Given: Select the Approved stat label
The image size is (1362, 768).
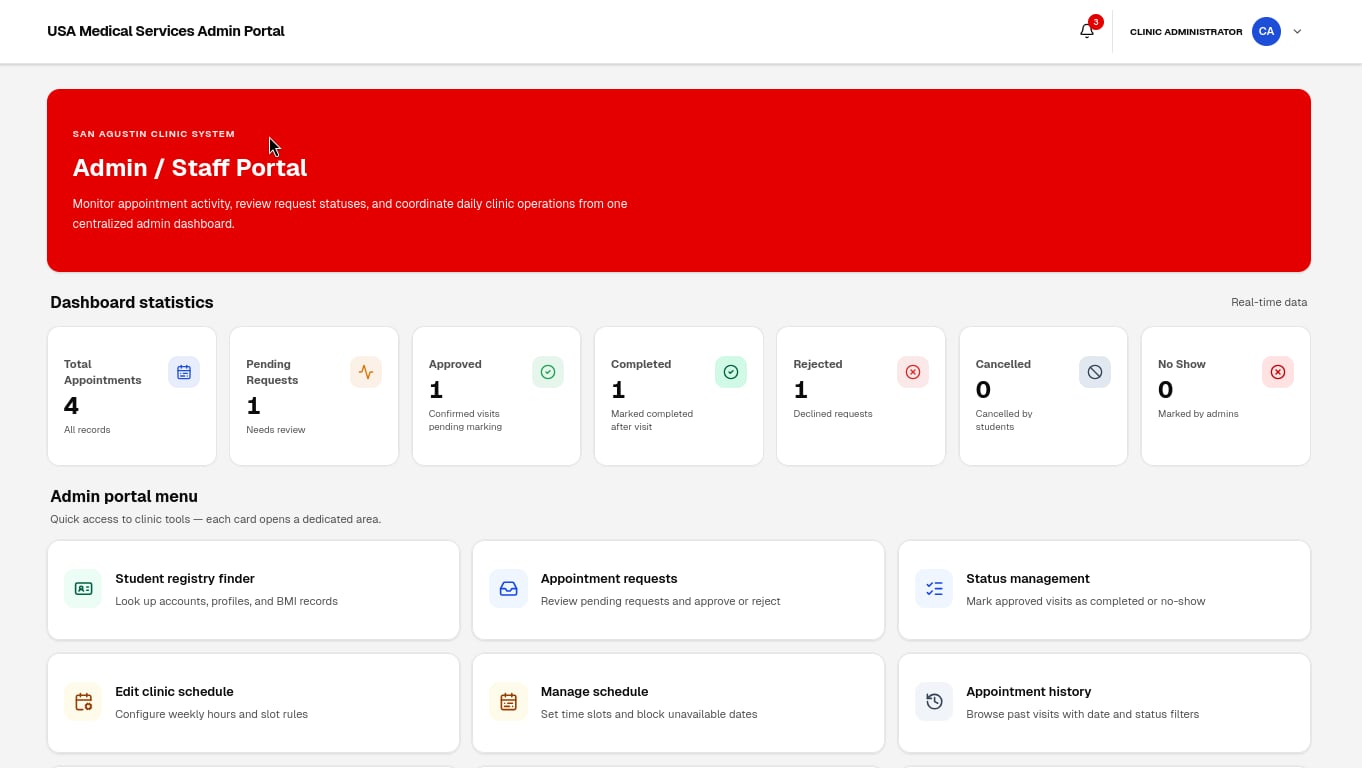Looking at the screenshot, I should click(x=455, y=364).
